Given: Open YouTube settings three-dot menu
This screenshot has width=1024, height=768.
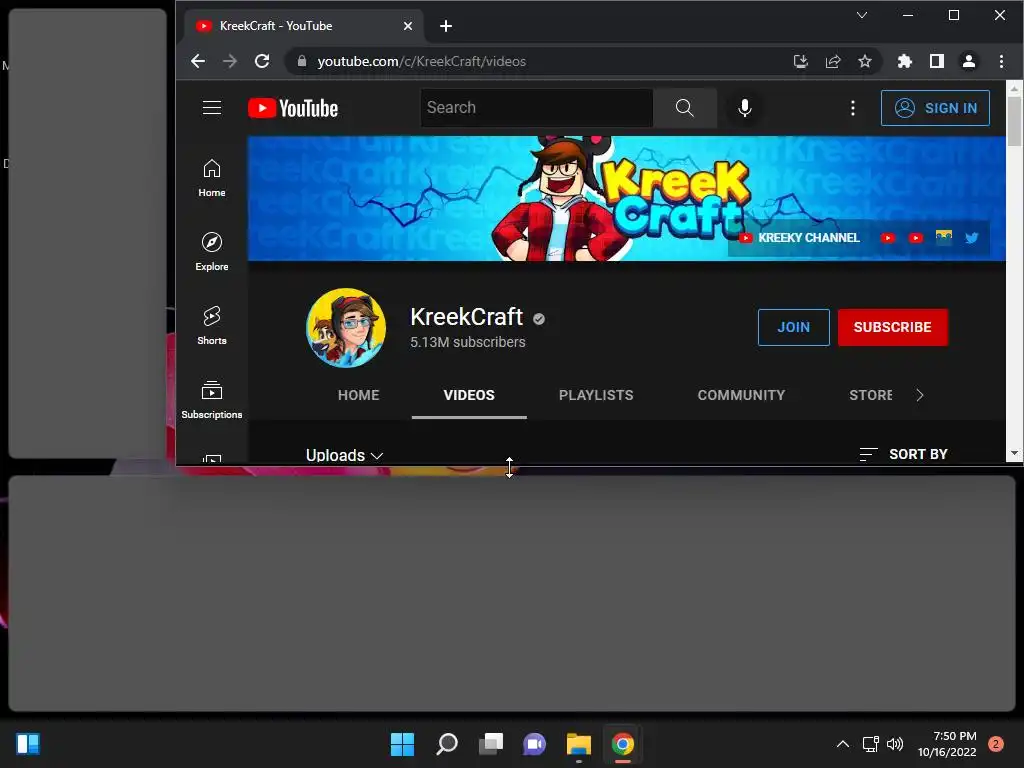Looking at the screenshot, I should [x=852, y=108].
